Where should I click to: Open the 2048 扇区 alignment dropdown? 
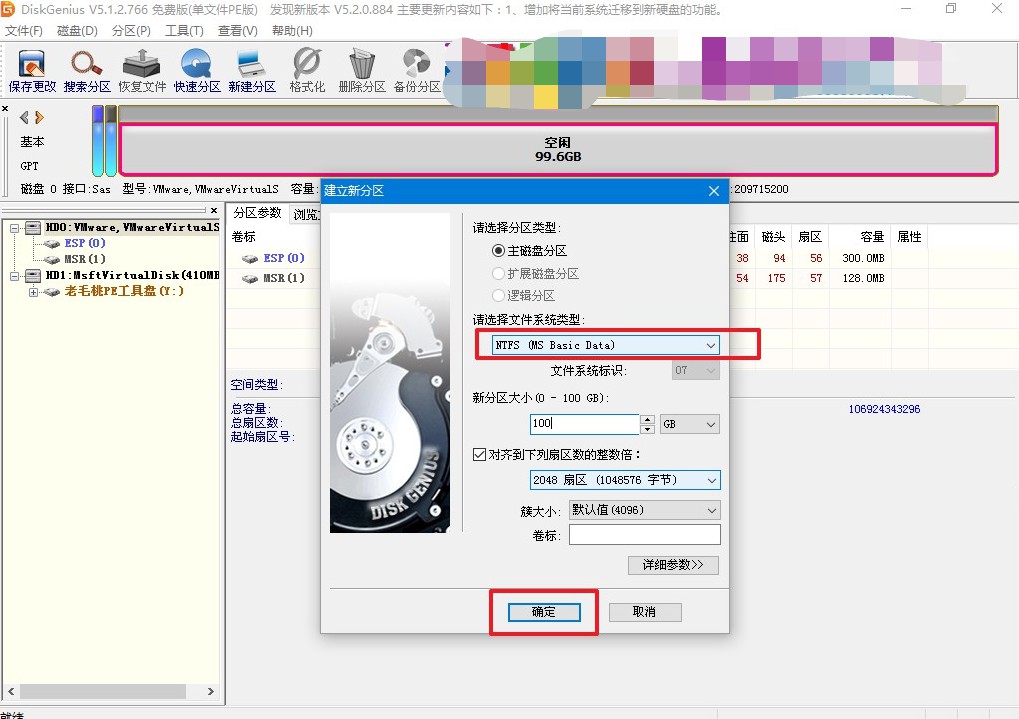click(625, 480)
